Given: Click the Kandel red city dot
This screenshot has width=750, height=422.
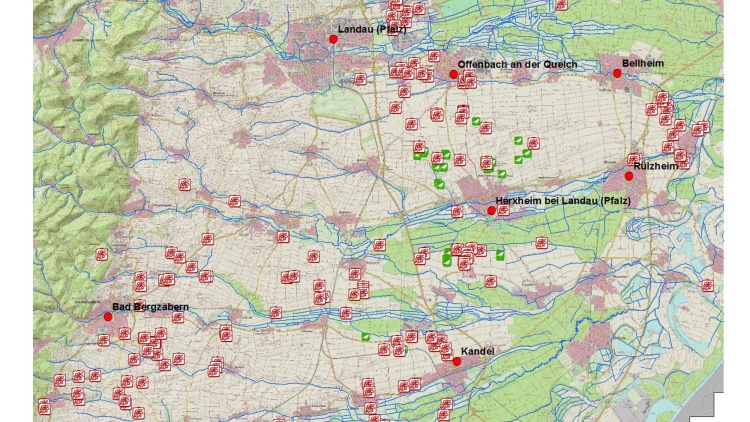Looking at the screenshot, I should pyautogui.click(x=457, y=361).
